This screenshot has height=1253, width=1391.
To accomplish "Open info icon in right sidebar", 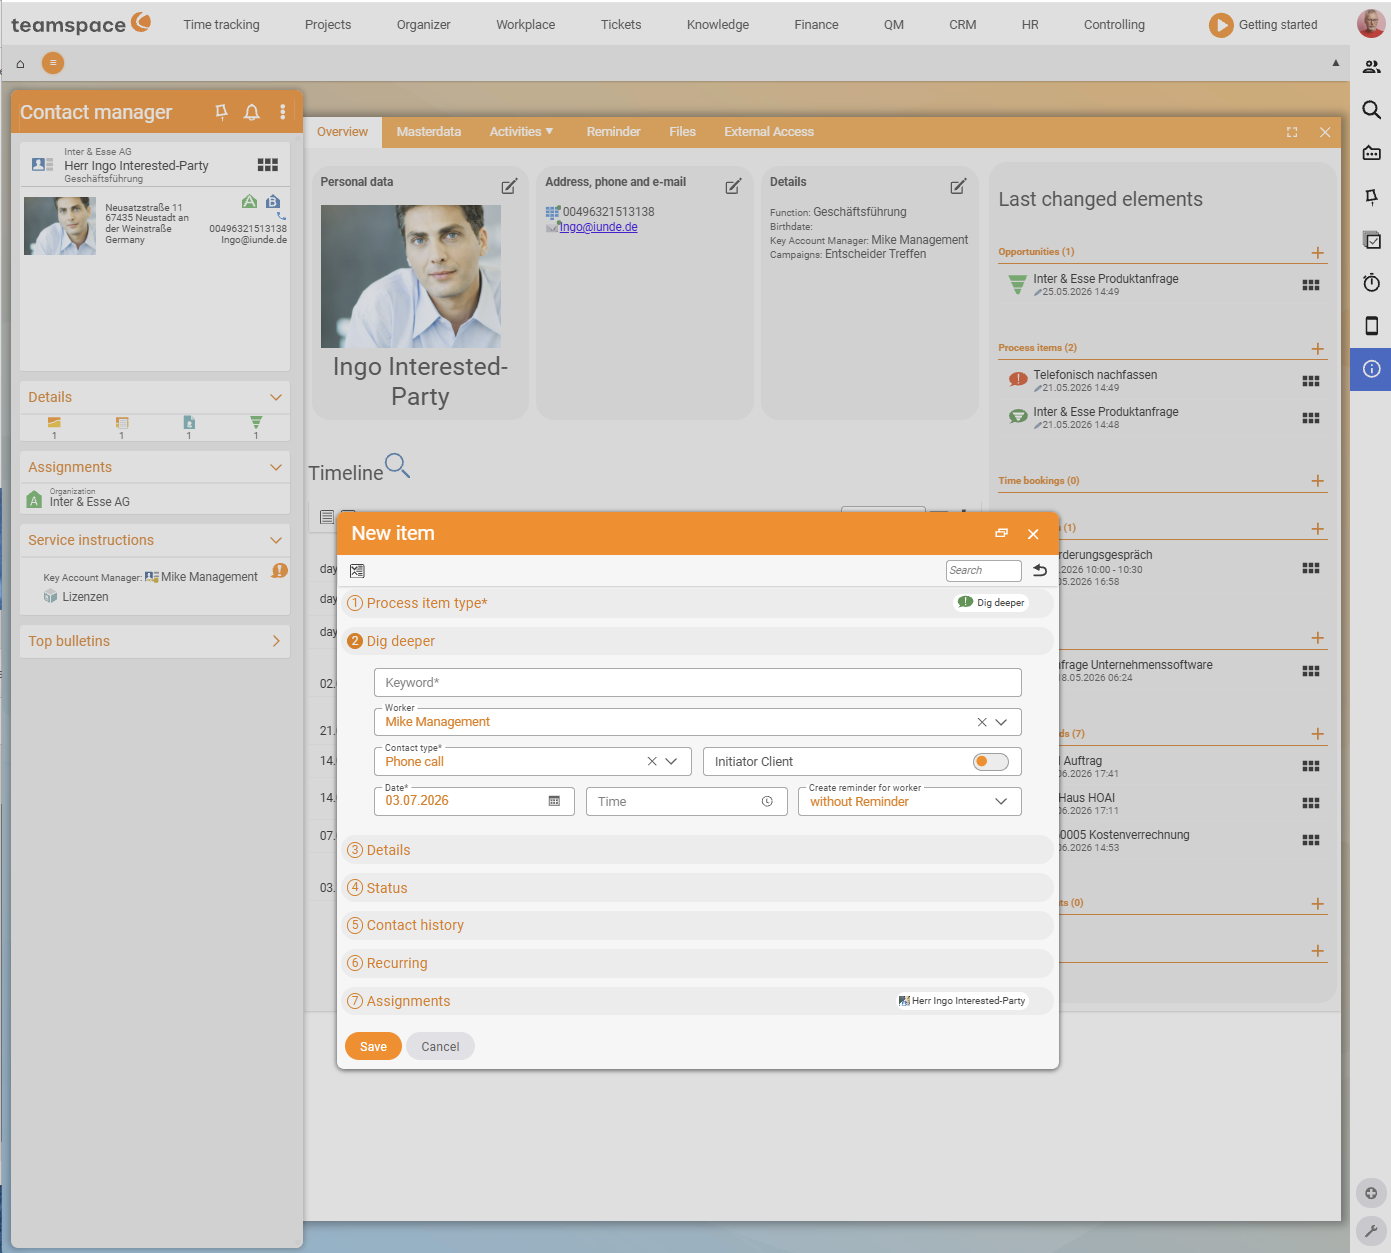I will tap(1371, 369).
